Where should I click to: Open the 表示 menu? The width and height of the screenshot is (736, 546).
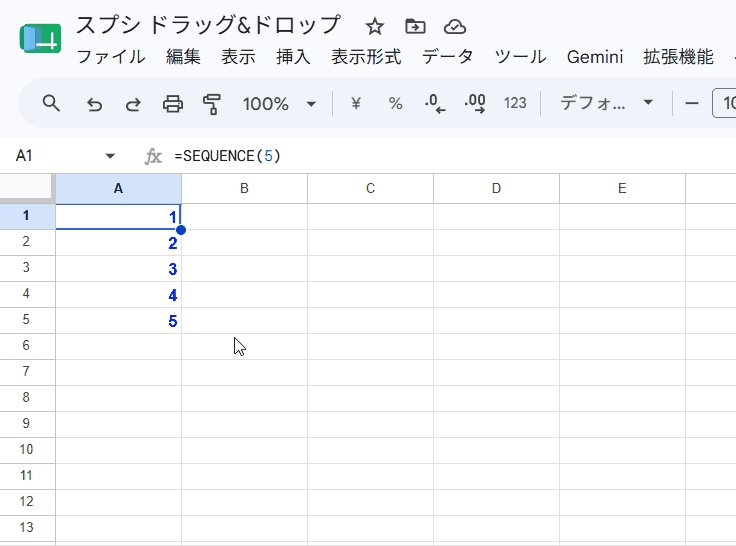[x=238, y=57]
